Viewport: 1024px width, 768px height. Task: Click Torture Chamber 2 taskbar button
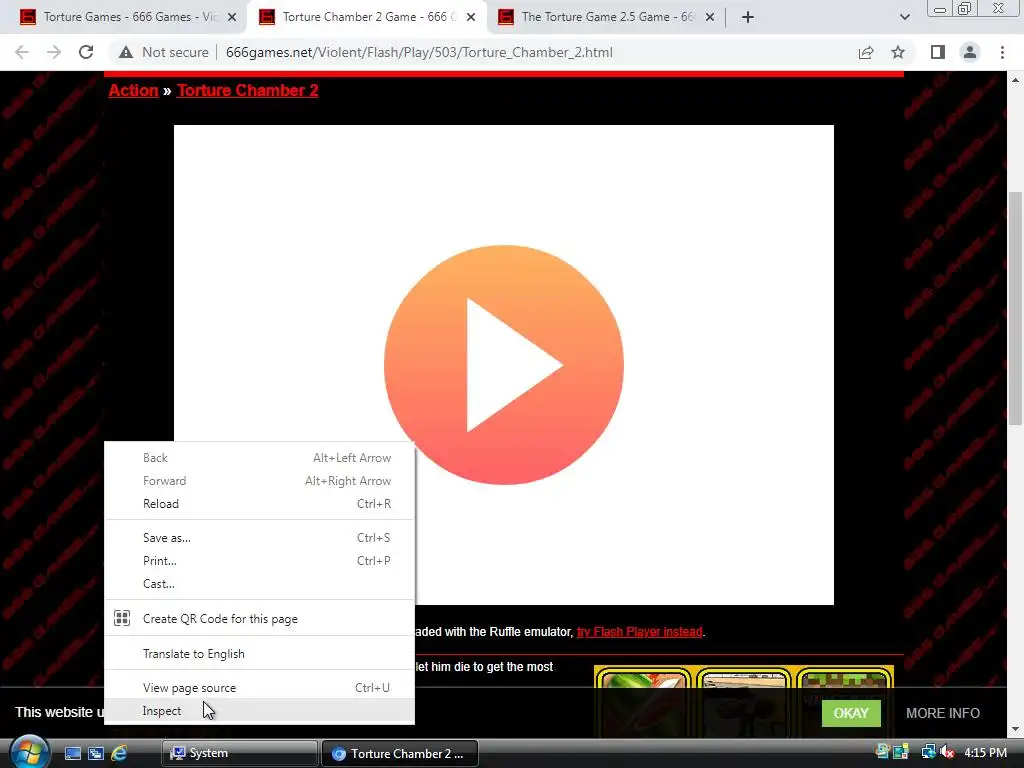click(x=400, y=754)
